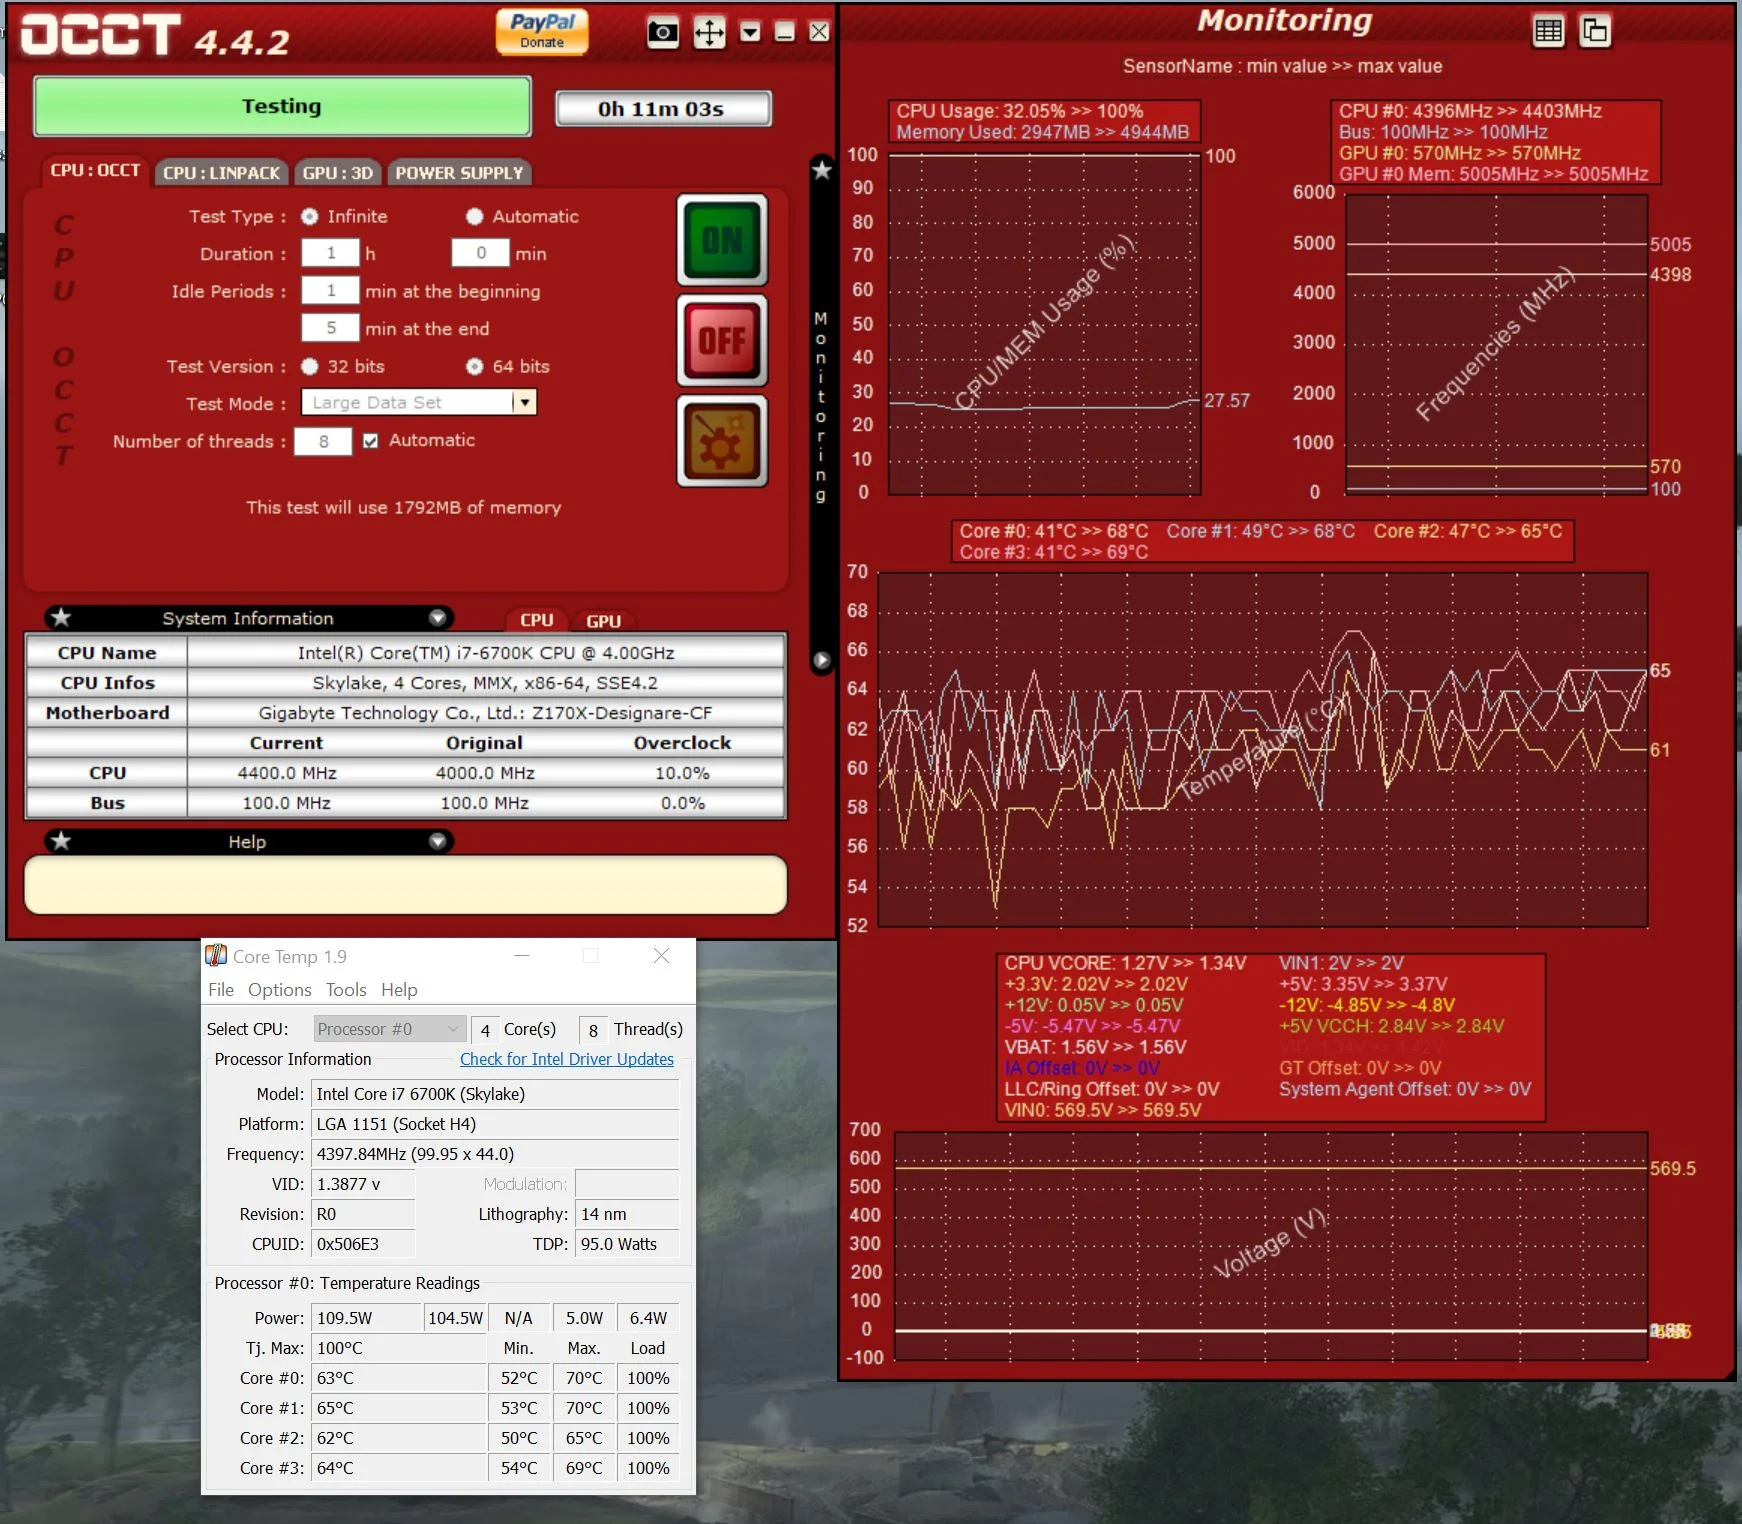Click the Monitoring panel collapse arrow
The image size is (1742, 1524).
(822, 660)
